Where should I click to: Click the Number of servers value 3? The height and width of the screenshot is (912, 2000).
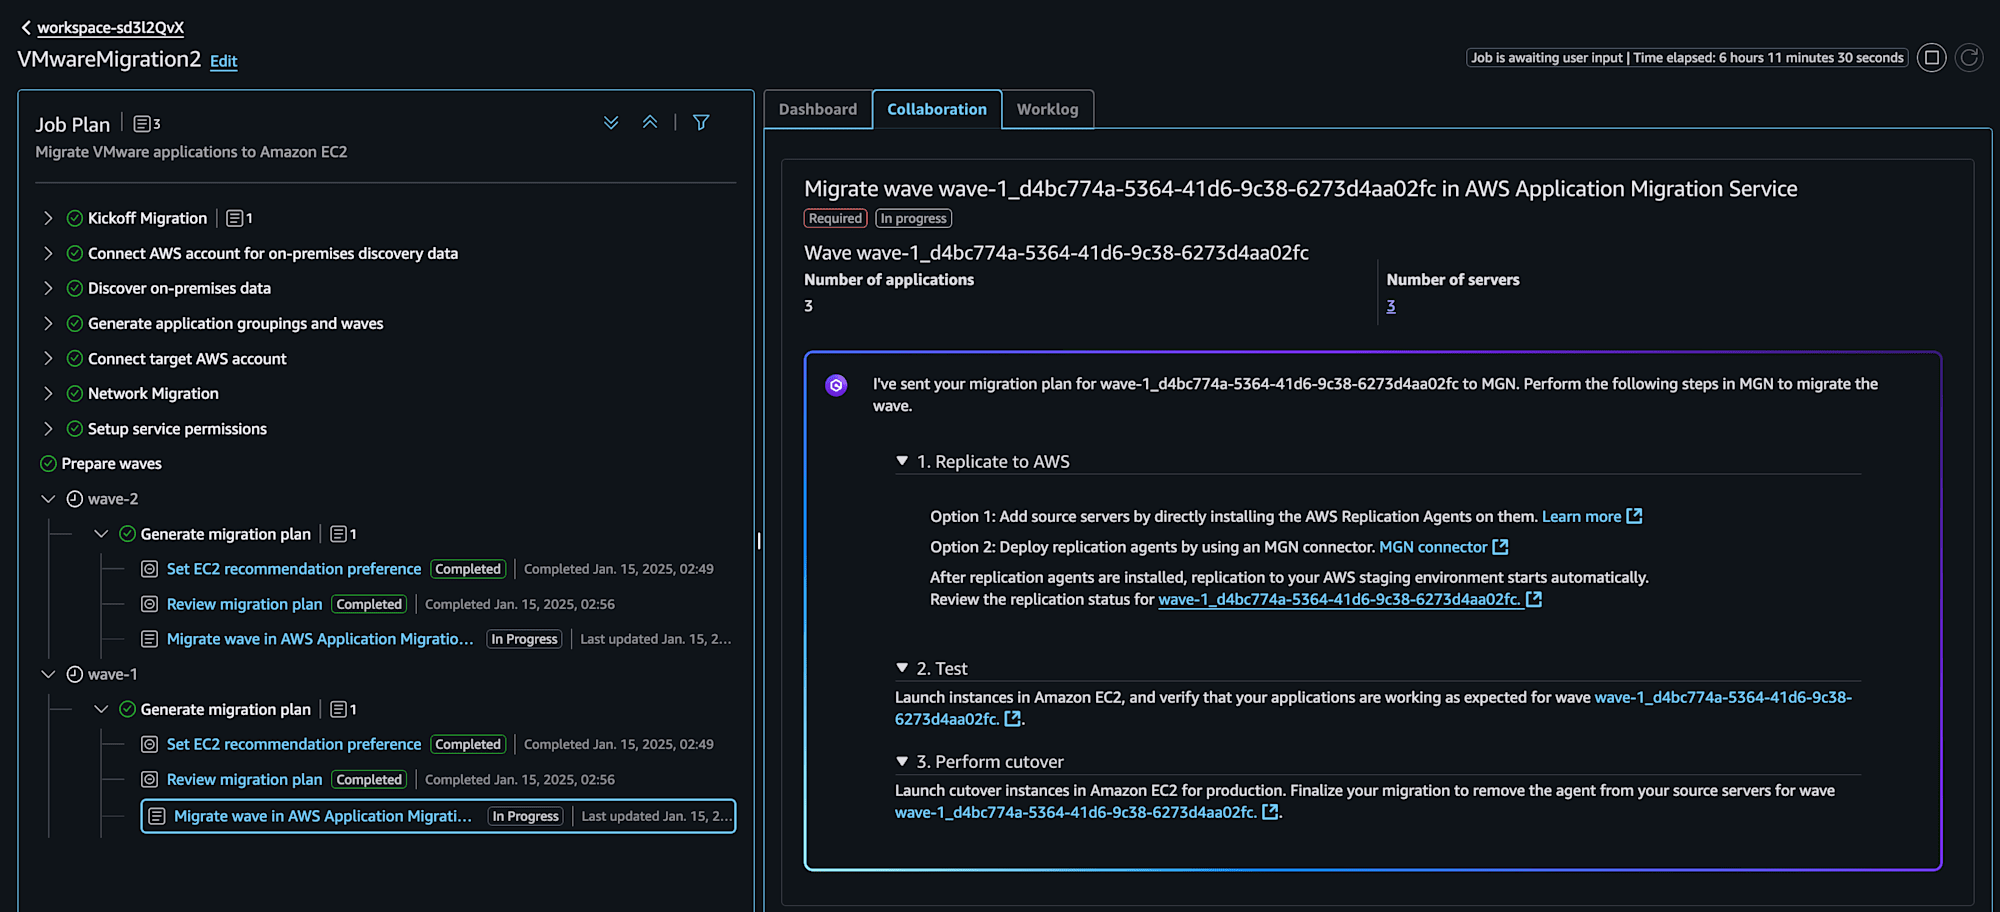(x=1391, y=306)
